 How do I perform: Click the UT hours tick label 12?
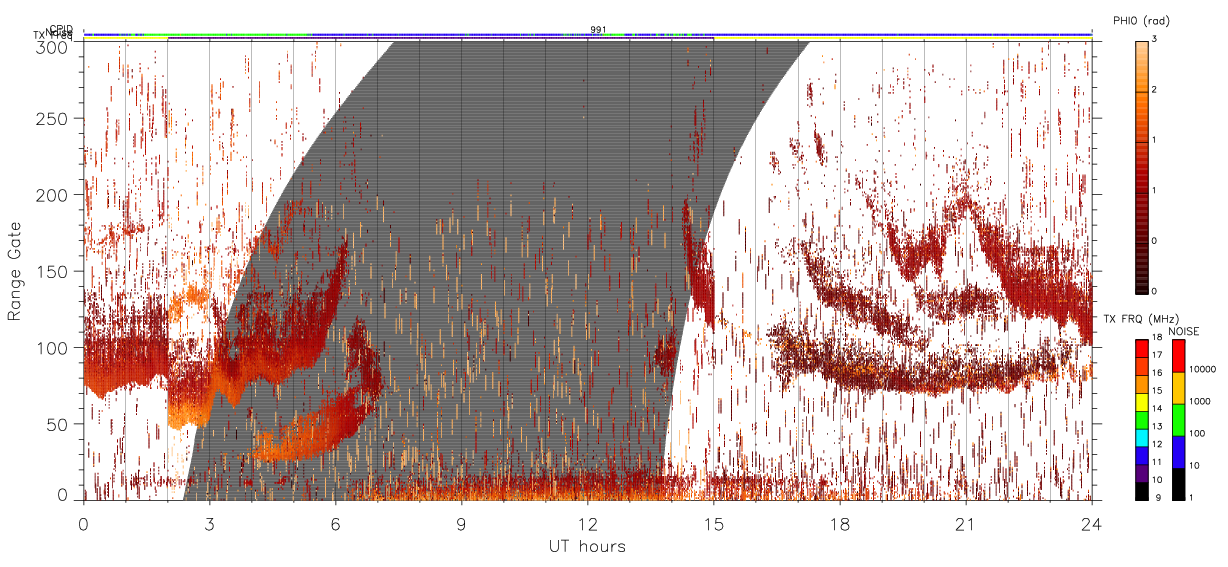(587, 523)
